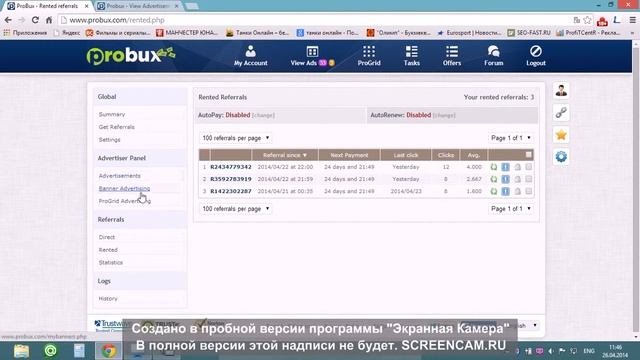The height and width of the screenshot is (360, 640).
Task: Open Statistics under Referrals in the sidebar
Action: (111, 263)
